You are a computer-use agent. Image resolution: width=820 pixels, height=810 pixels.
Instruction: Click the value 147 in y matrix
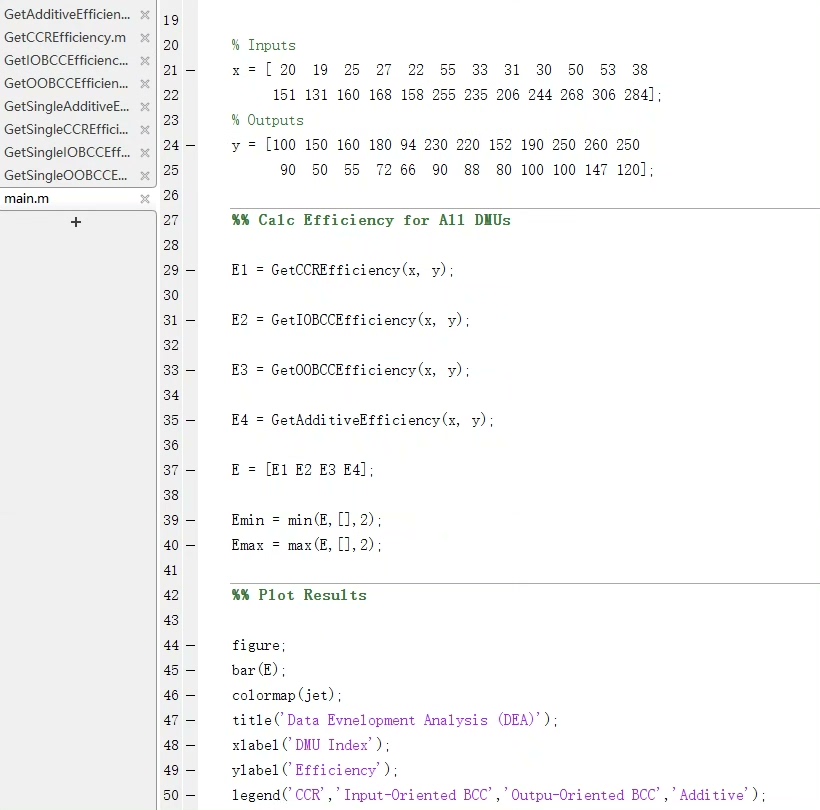click(596, 170)
